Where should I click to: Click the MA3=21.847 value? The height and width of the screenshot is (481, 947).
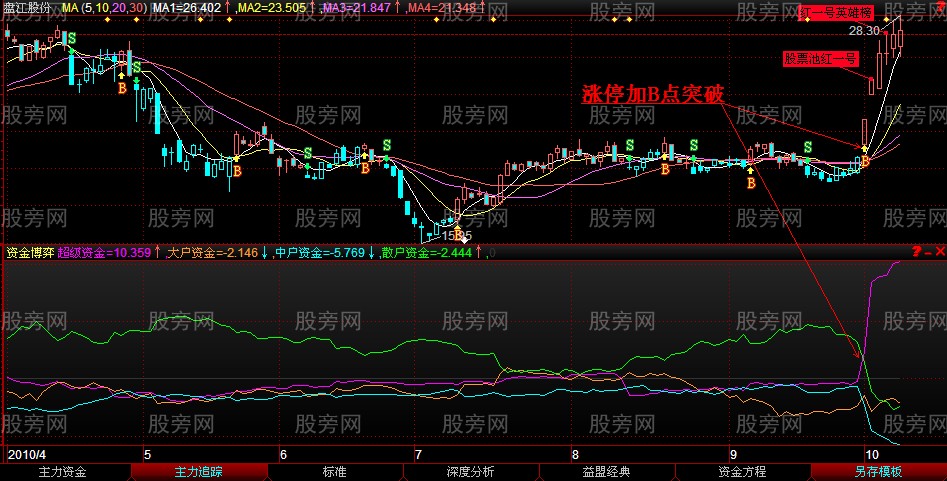pyautogui.click(x=357, y=7)
